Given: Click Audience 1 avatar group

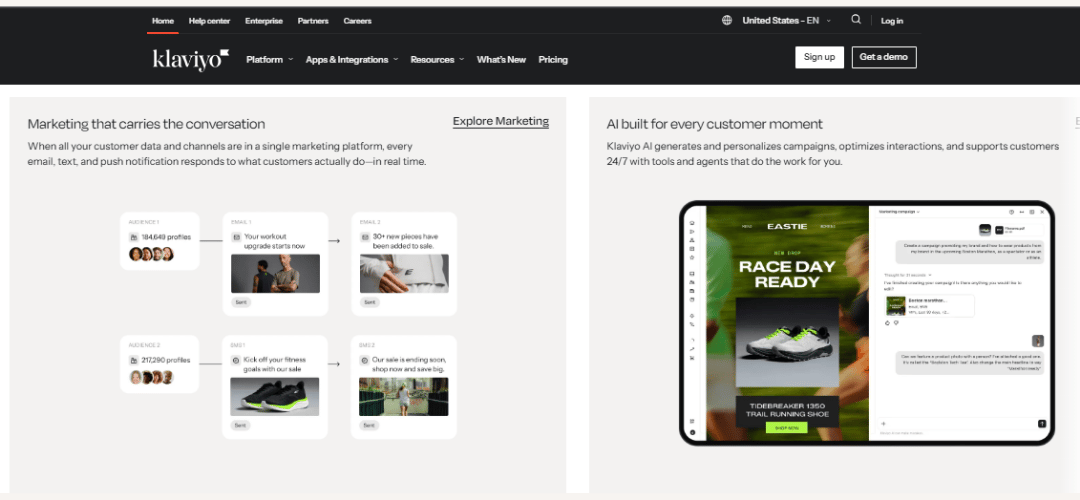Looking at the screenshot, I should tap(151, 254).
